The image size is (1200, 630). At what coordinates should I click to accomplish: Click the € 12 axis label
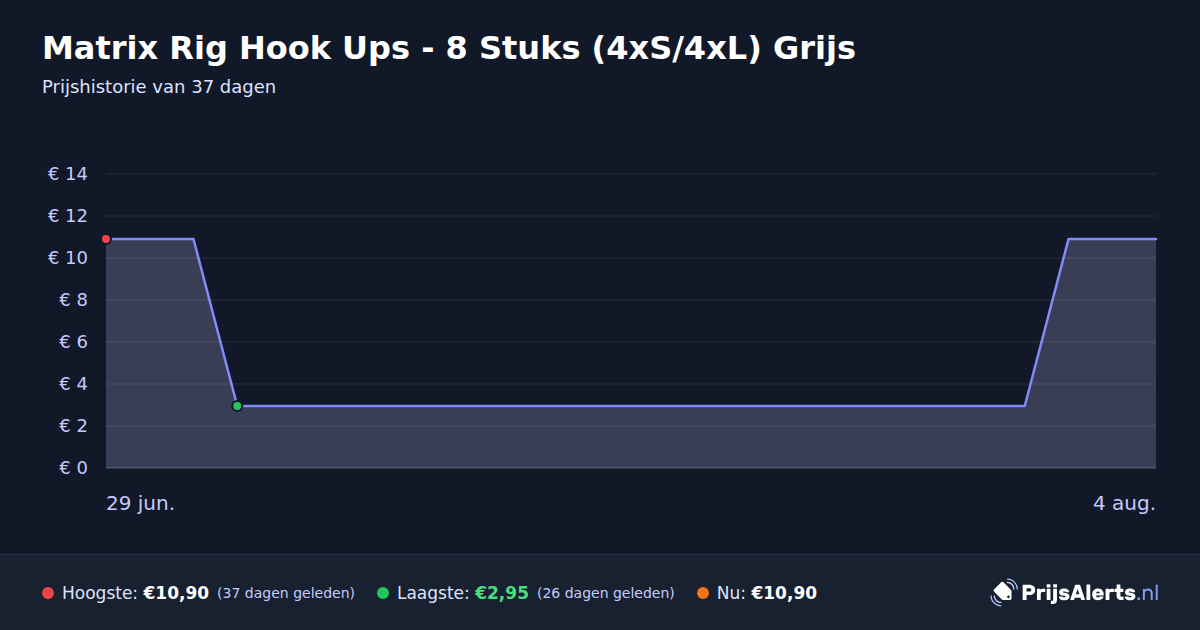68,216
